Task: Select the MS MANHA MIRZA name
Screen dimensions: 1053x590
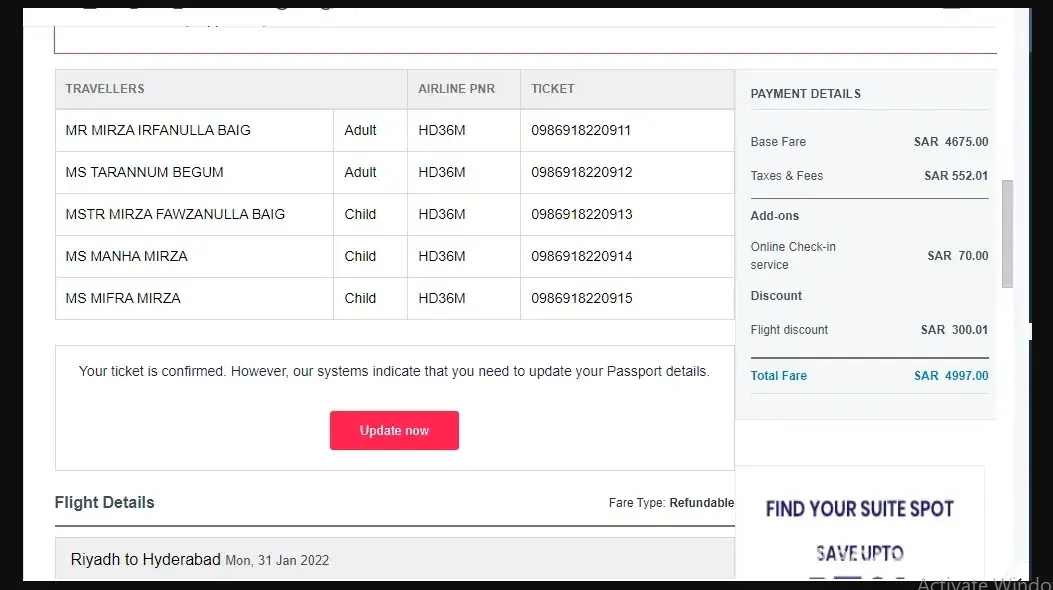Action: point(126,256)
